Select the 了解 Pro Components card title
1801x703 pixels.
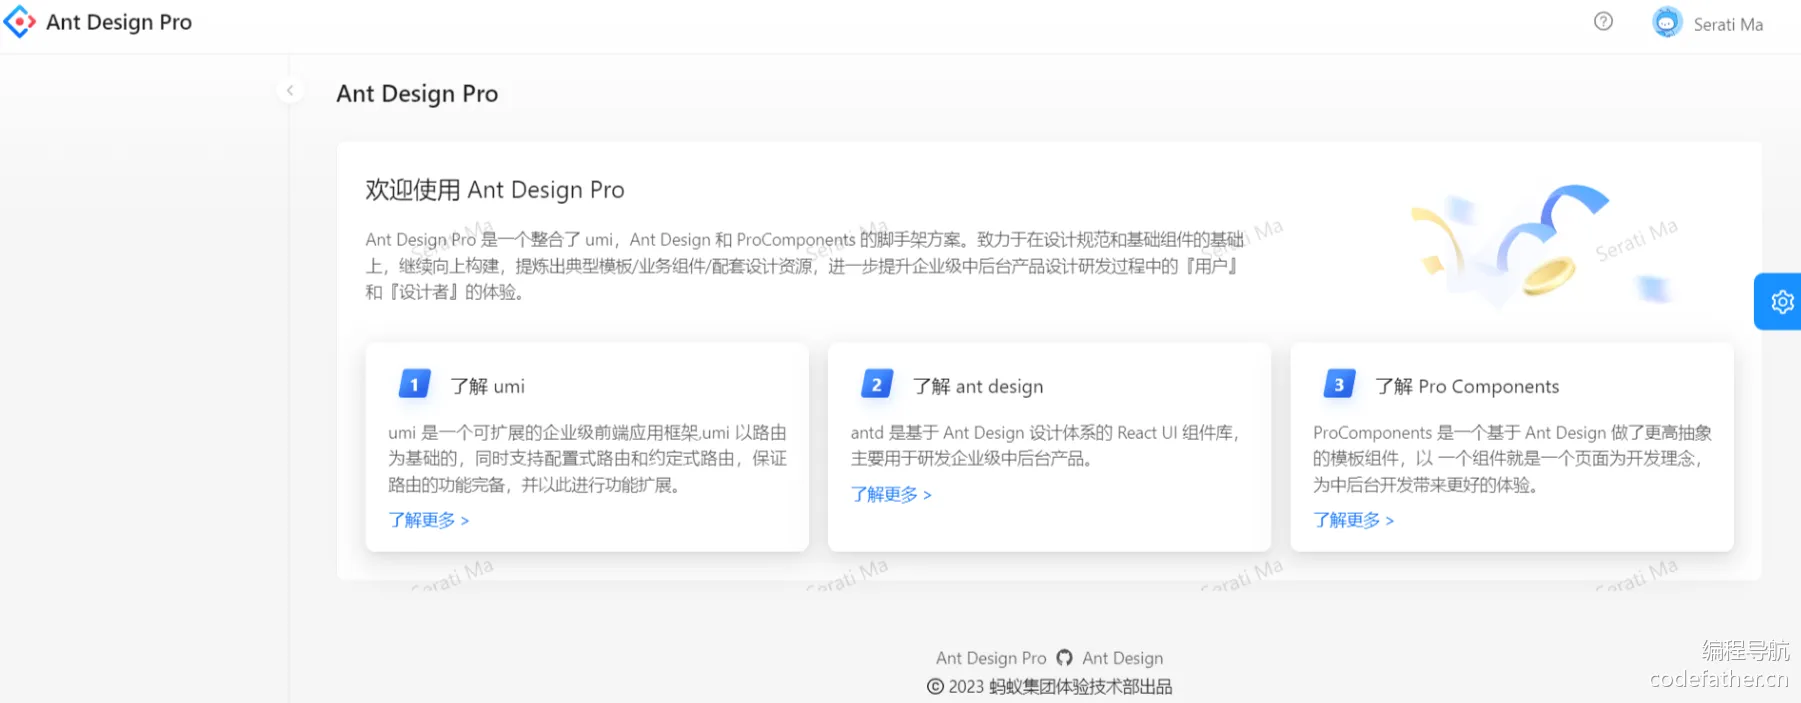1467,386
